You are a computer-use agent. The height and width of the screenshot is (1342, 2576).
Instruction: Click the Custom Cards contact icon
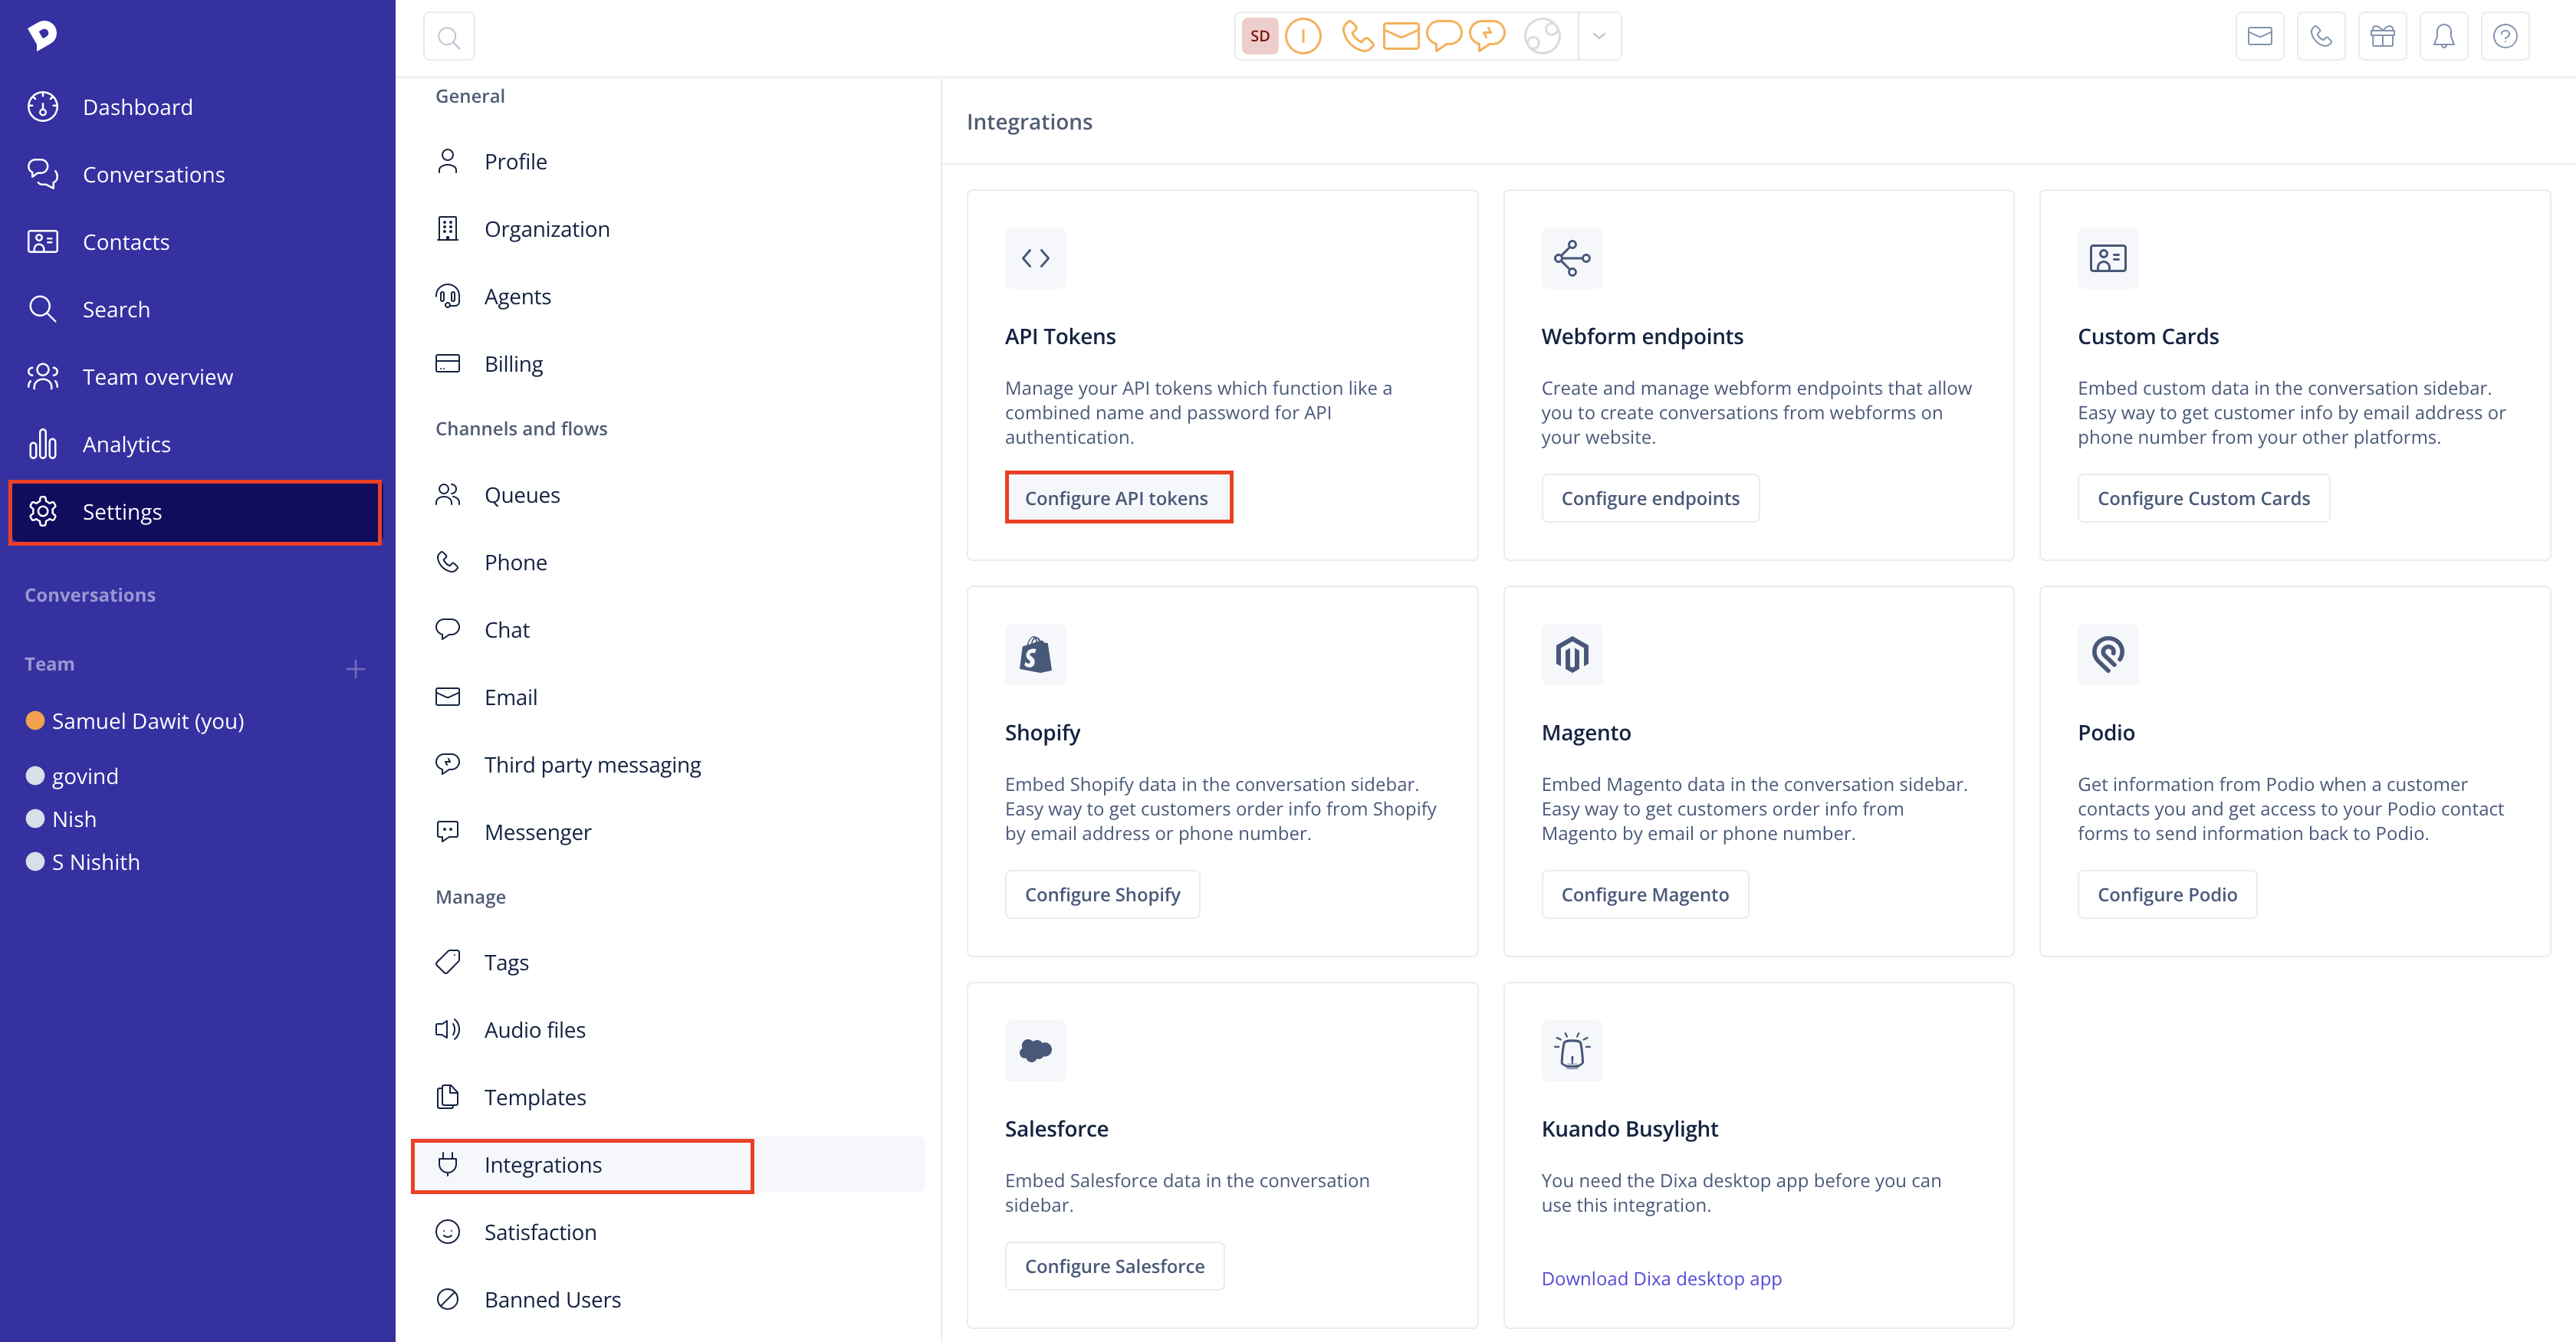2108,258
